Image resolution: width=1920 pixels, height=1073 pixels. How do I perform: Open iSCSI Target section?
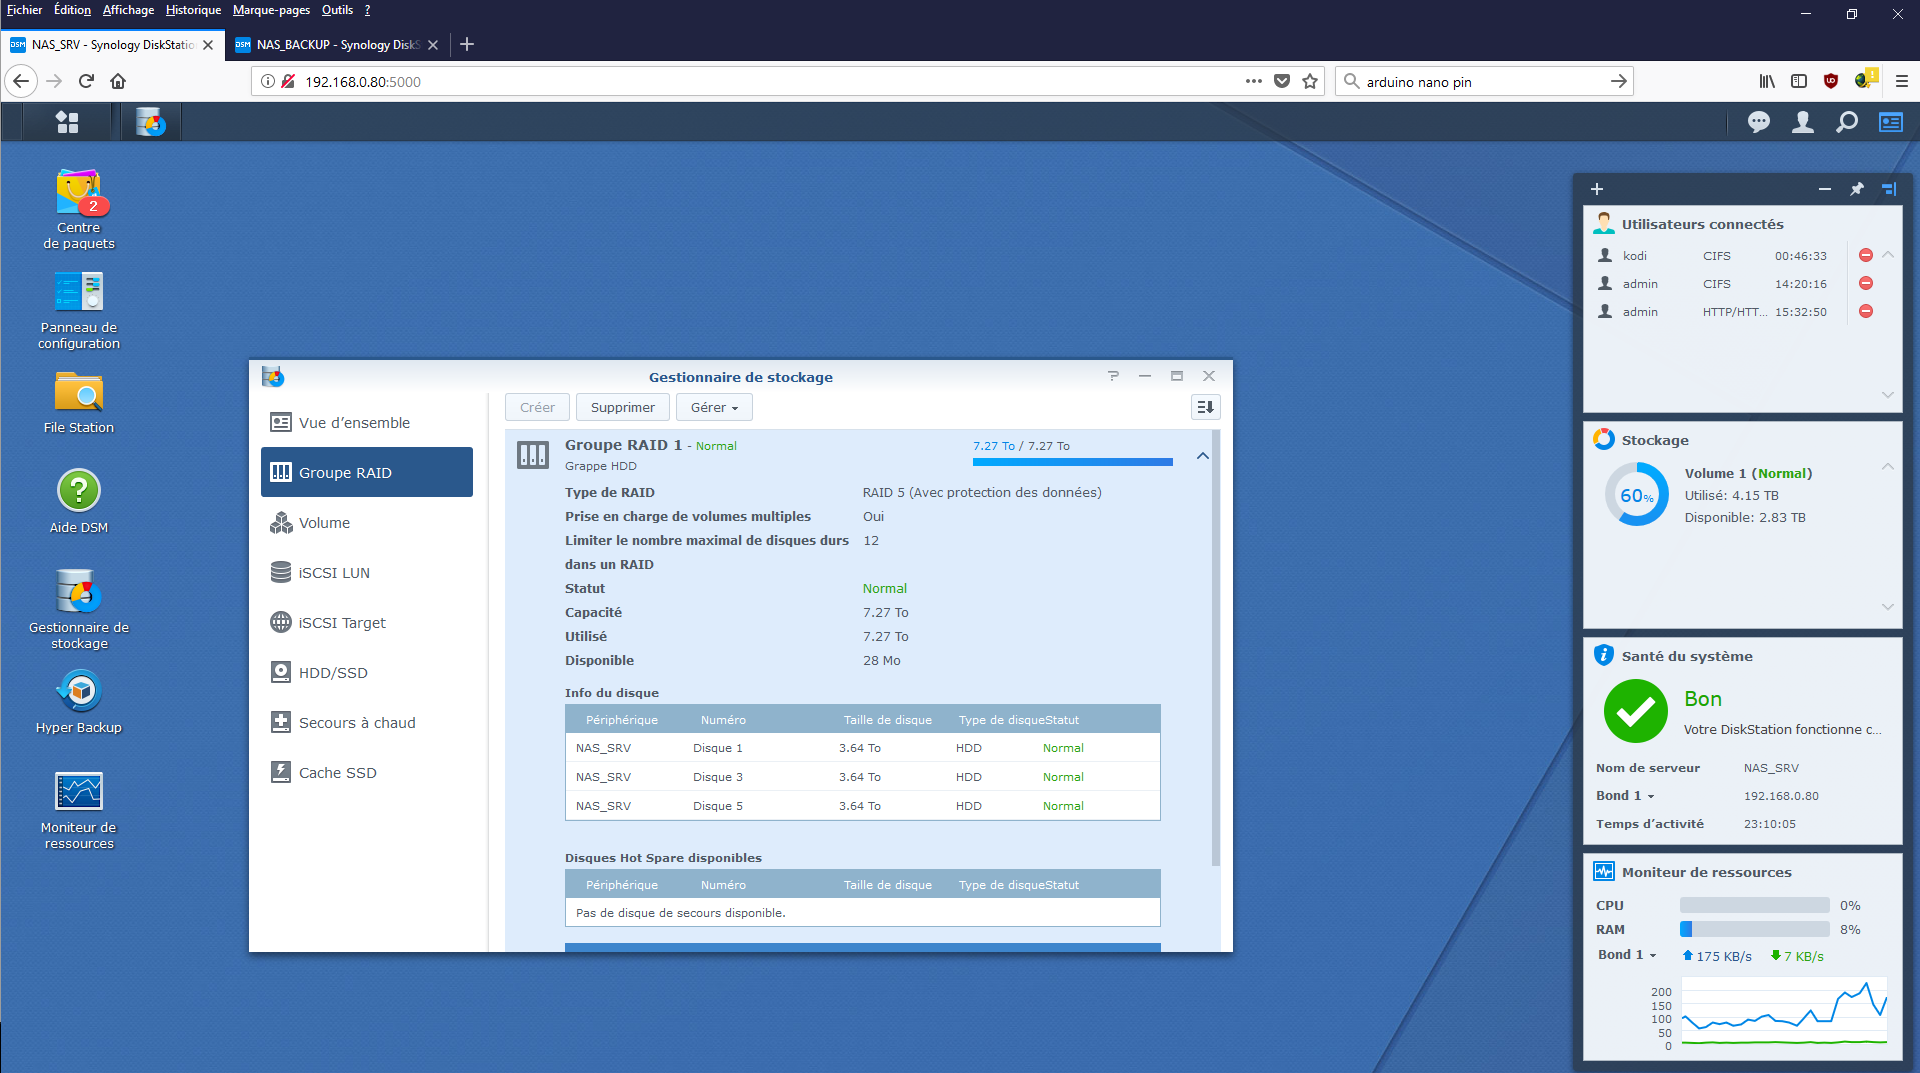click(x=367, y=623)
